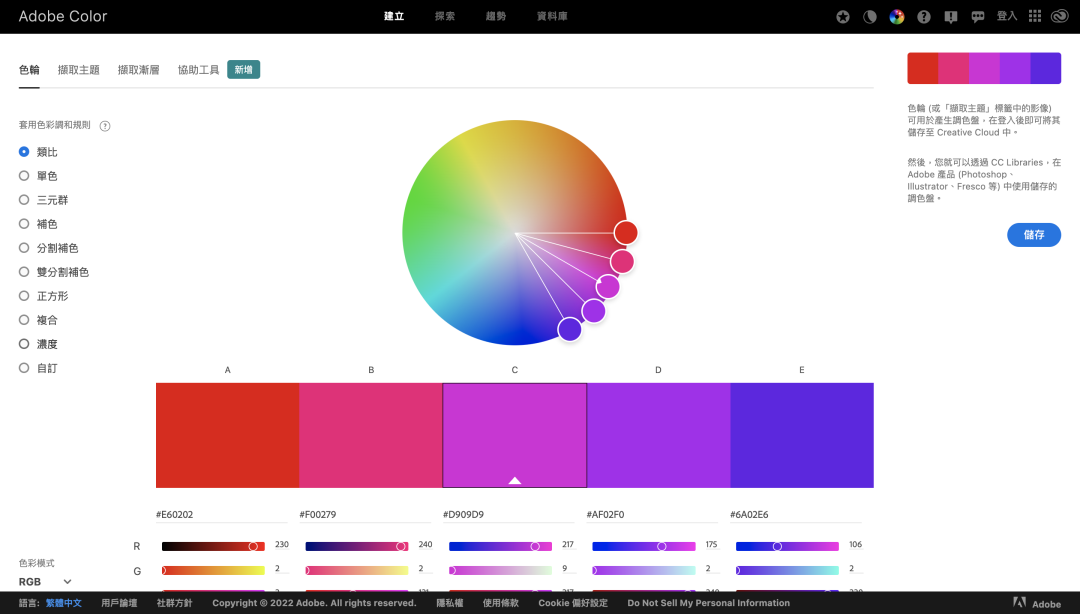The height and width of the screenshot is (614, 1080).
Task: Choose the 濃度 harmony rule
Action: coord(39,344)
